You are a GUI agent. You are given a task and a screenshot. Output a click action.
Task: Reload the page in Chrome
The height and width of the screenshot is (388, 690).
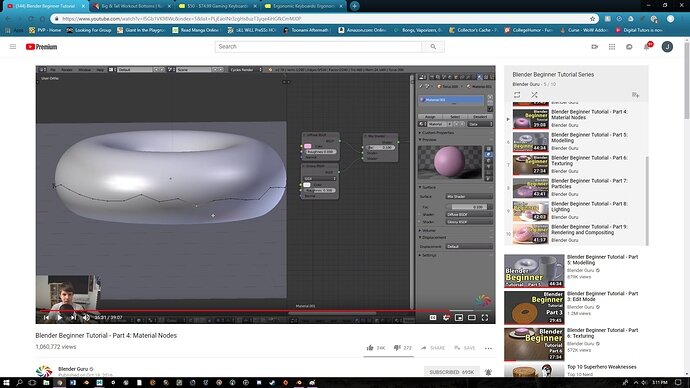pyautogui.click(x=30, y=19)
